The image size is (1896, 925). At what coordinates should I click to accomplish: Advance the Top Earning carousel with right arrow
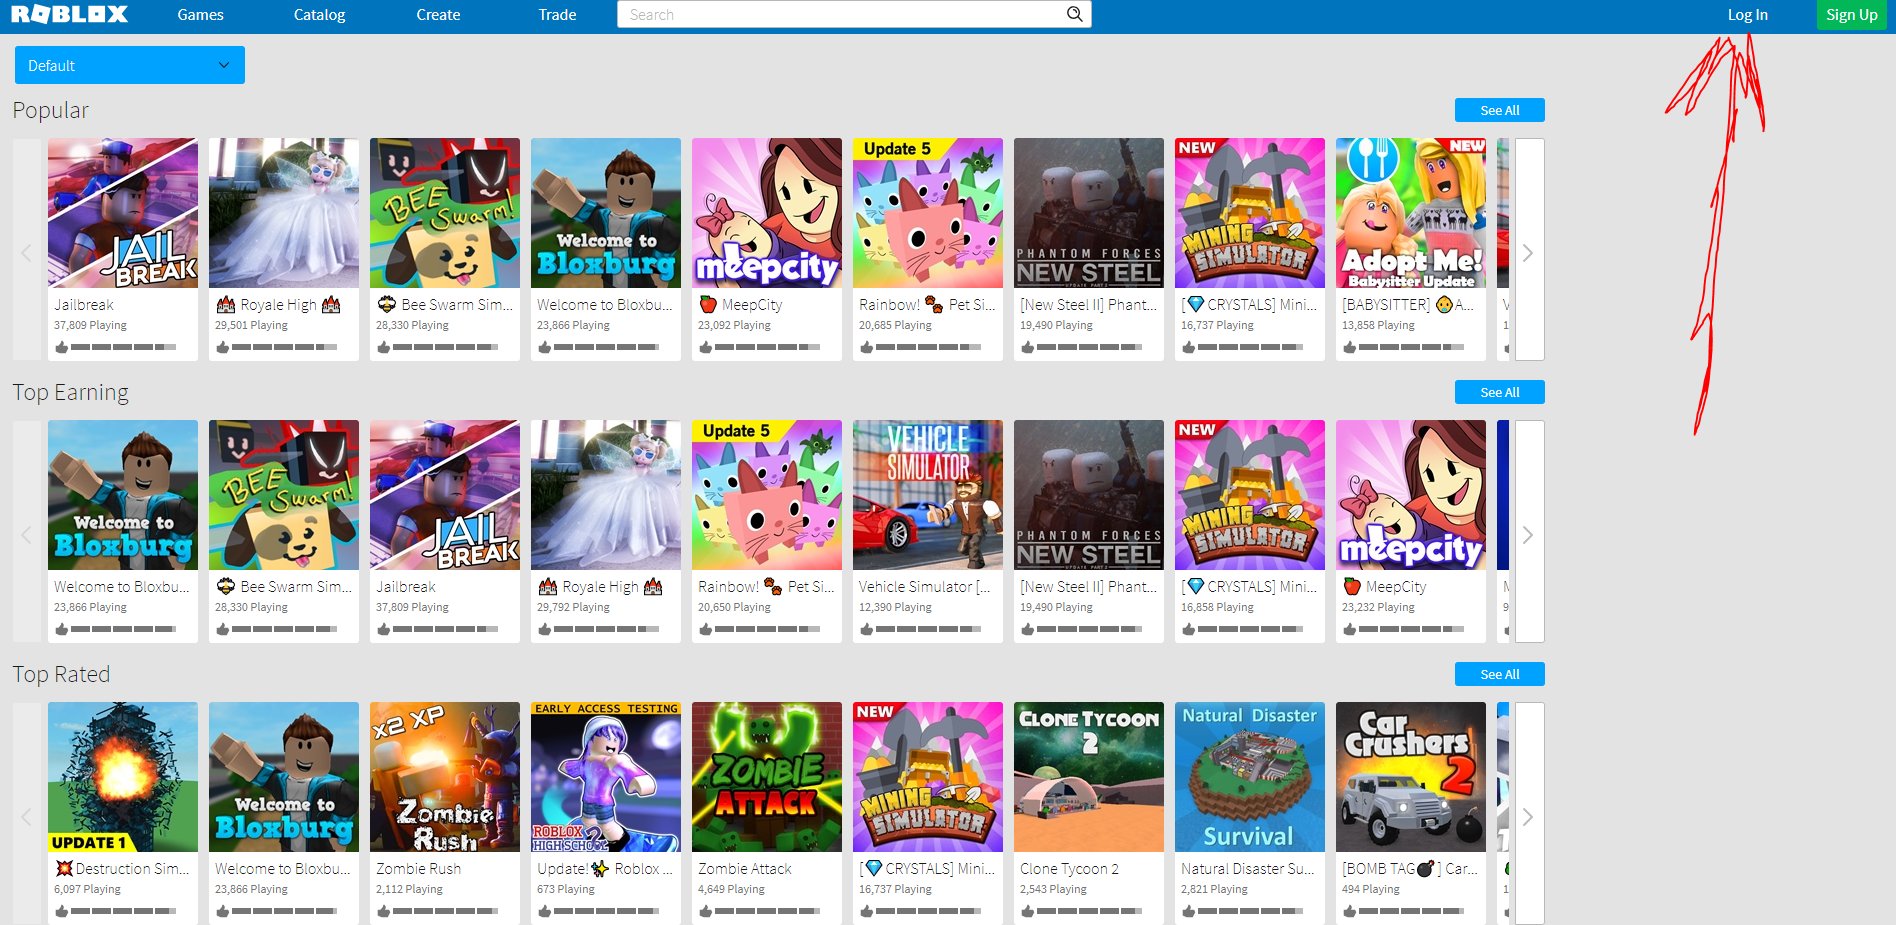(1529, 531)
